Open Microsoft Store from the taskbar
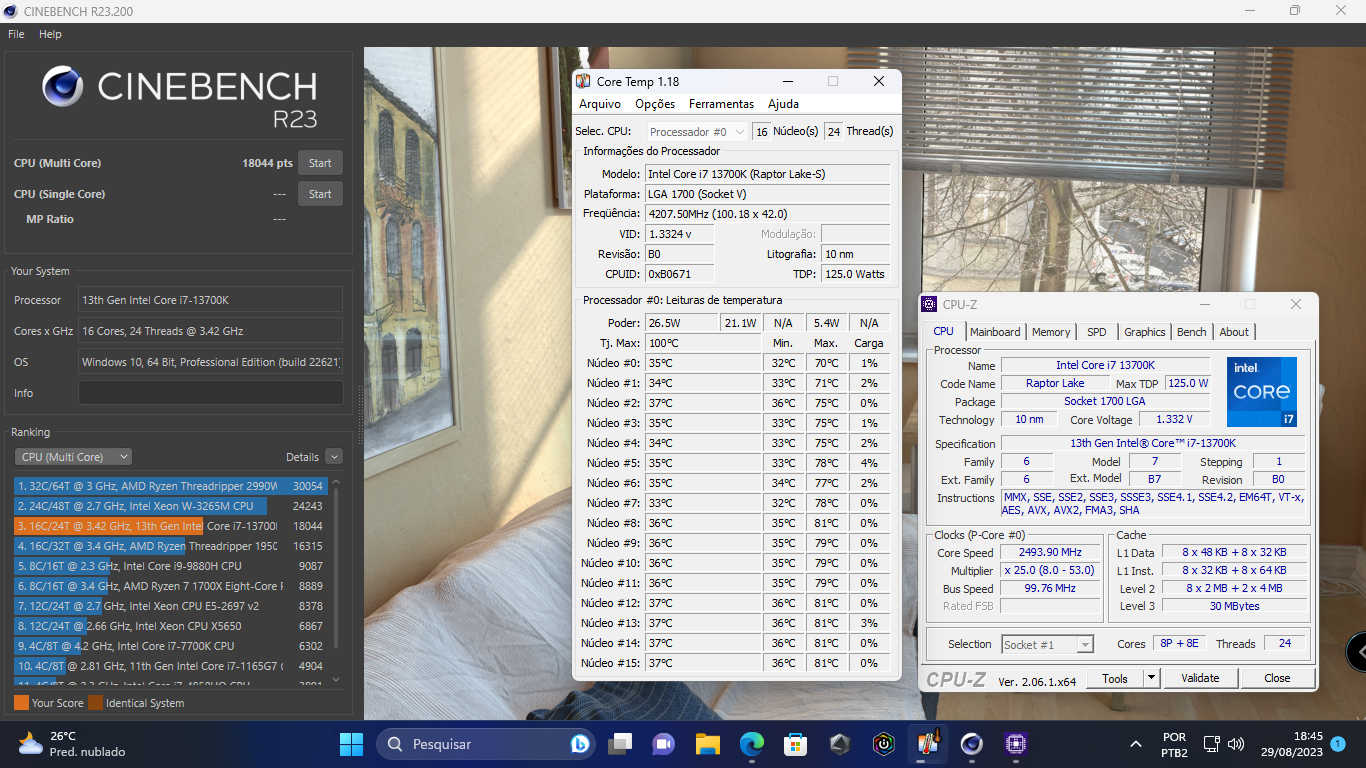 coord(796,744)
